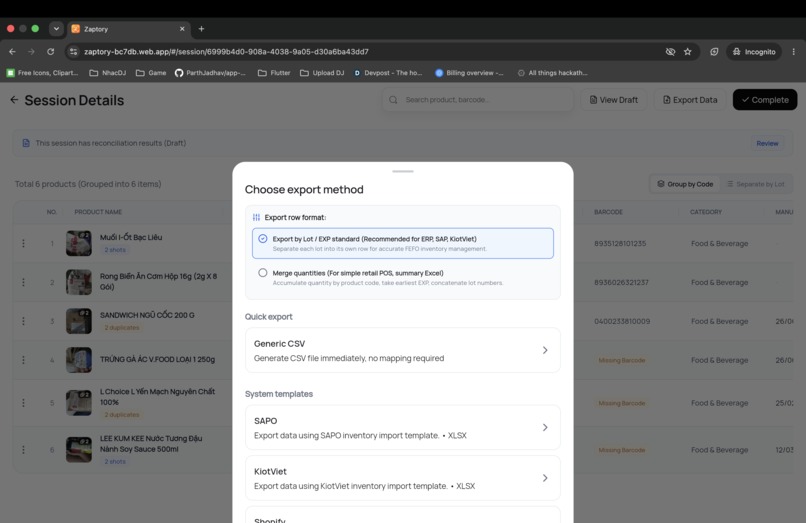Open thumbnail of Rong Biển Ăn Cơm Hộp
806x523 pixels.
pyautogui.click(x=79, y=282)
